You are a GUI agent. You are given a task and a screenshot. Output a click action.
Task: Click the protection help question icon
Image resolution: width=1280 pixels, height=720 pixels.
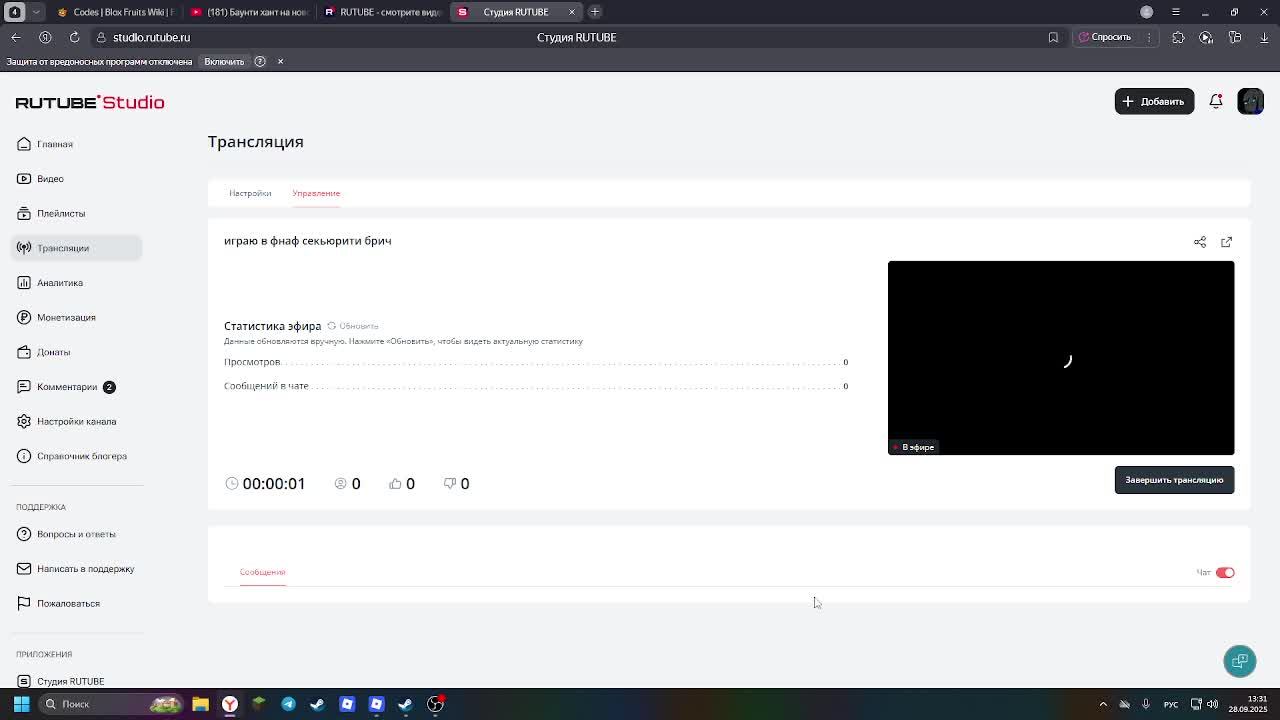(x=260, y=62)
